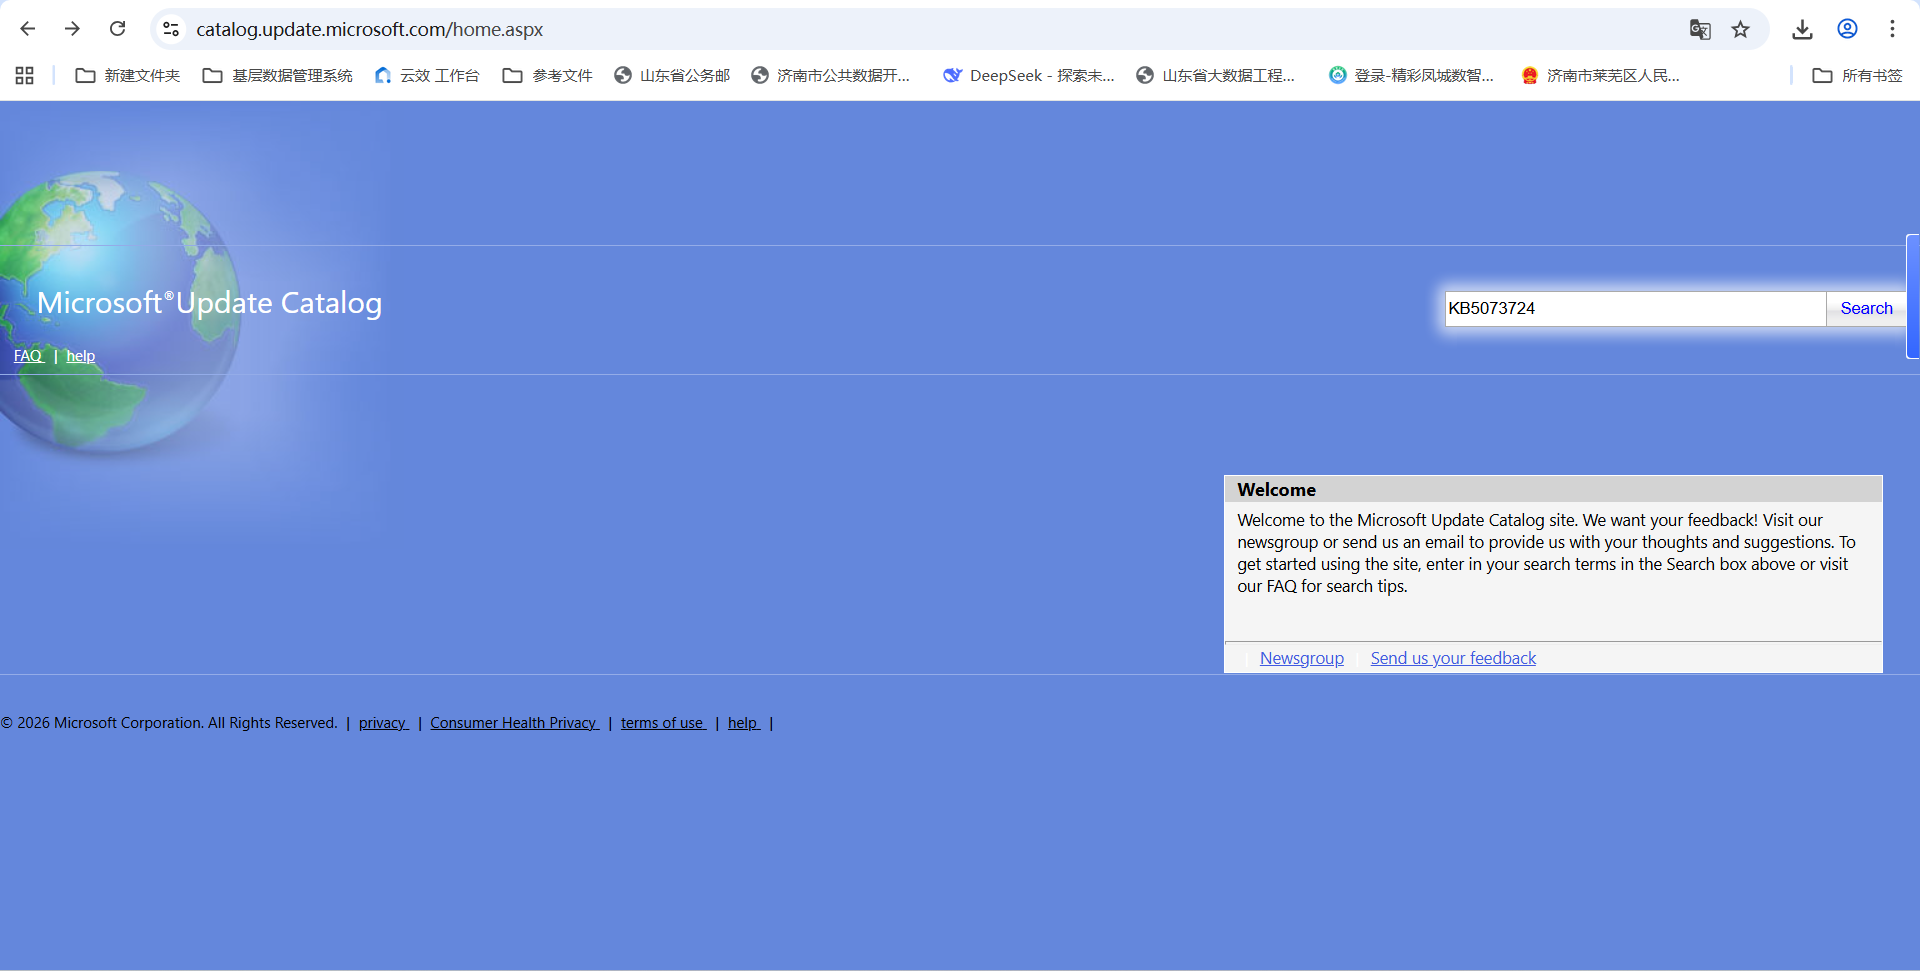1920x971 pixels.
Task: Open the Chrome three-dot menu
Action: (x=1892, y=29)
